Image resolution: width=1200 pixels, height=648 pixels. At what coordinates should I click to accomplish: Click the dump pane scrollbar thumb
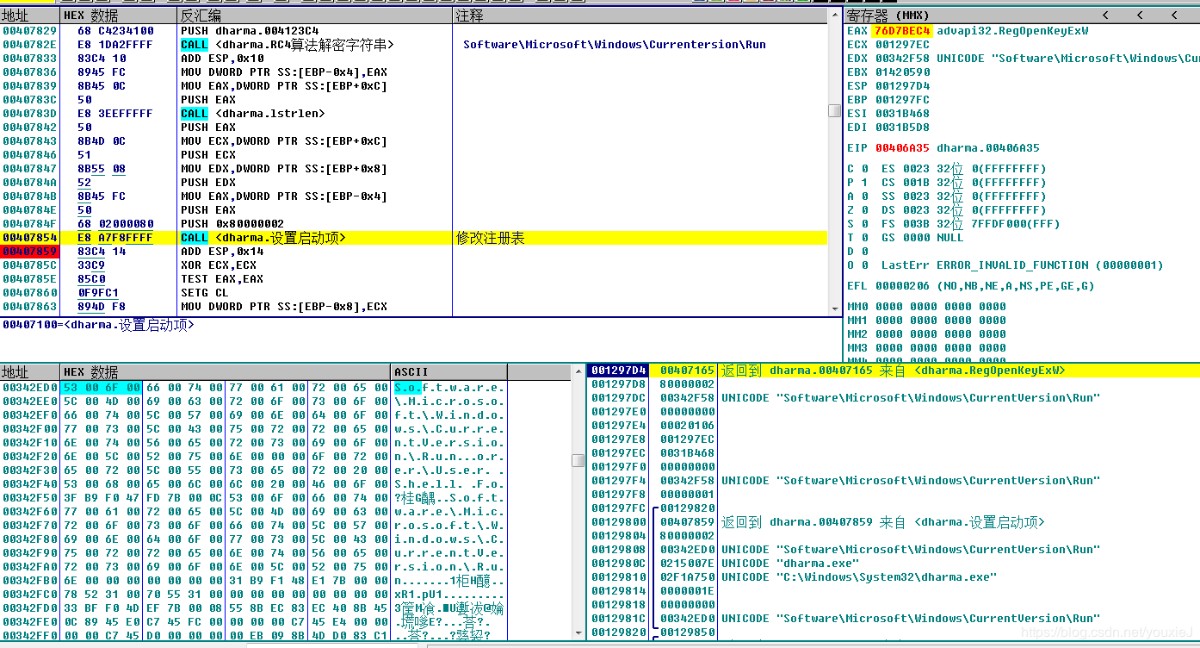(x=578, y=460)
